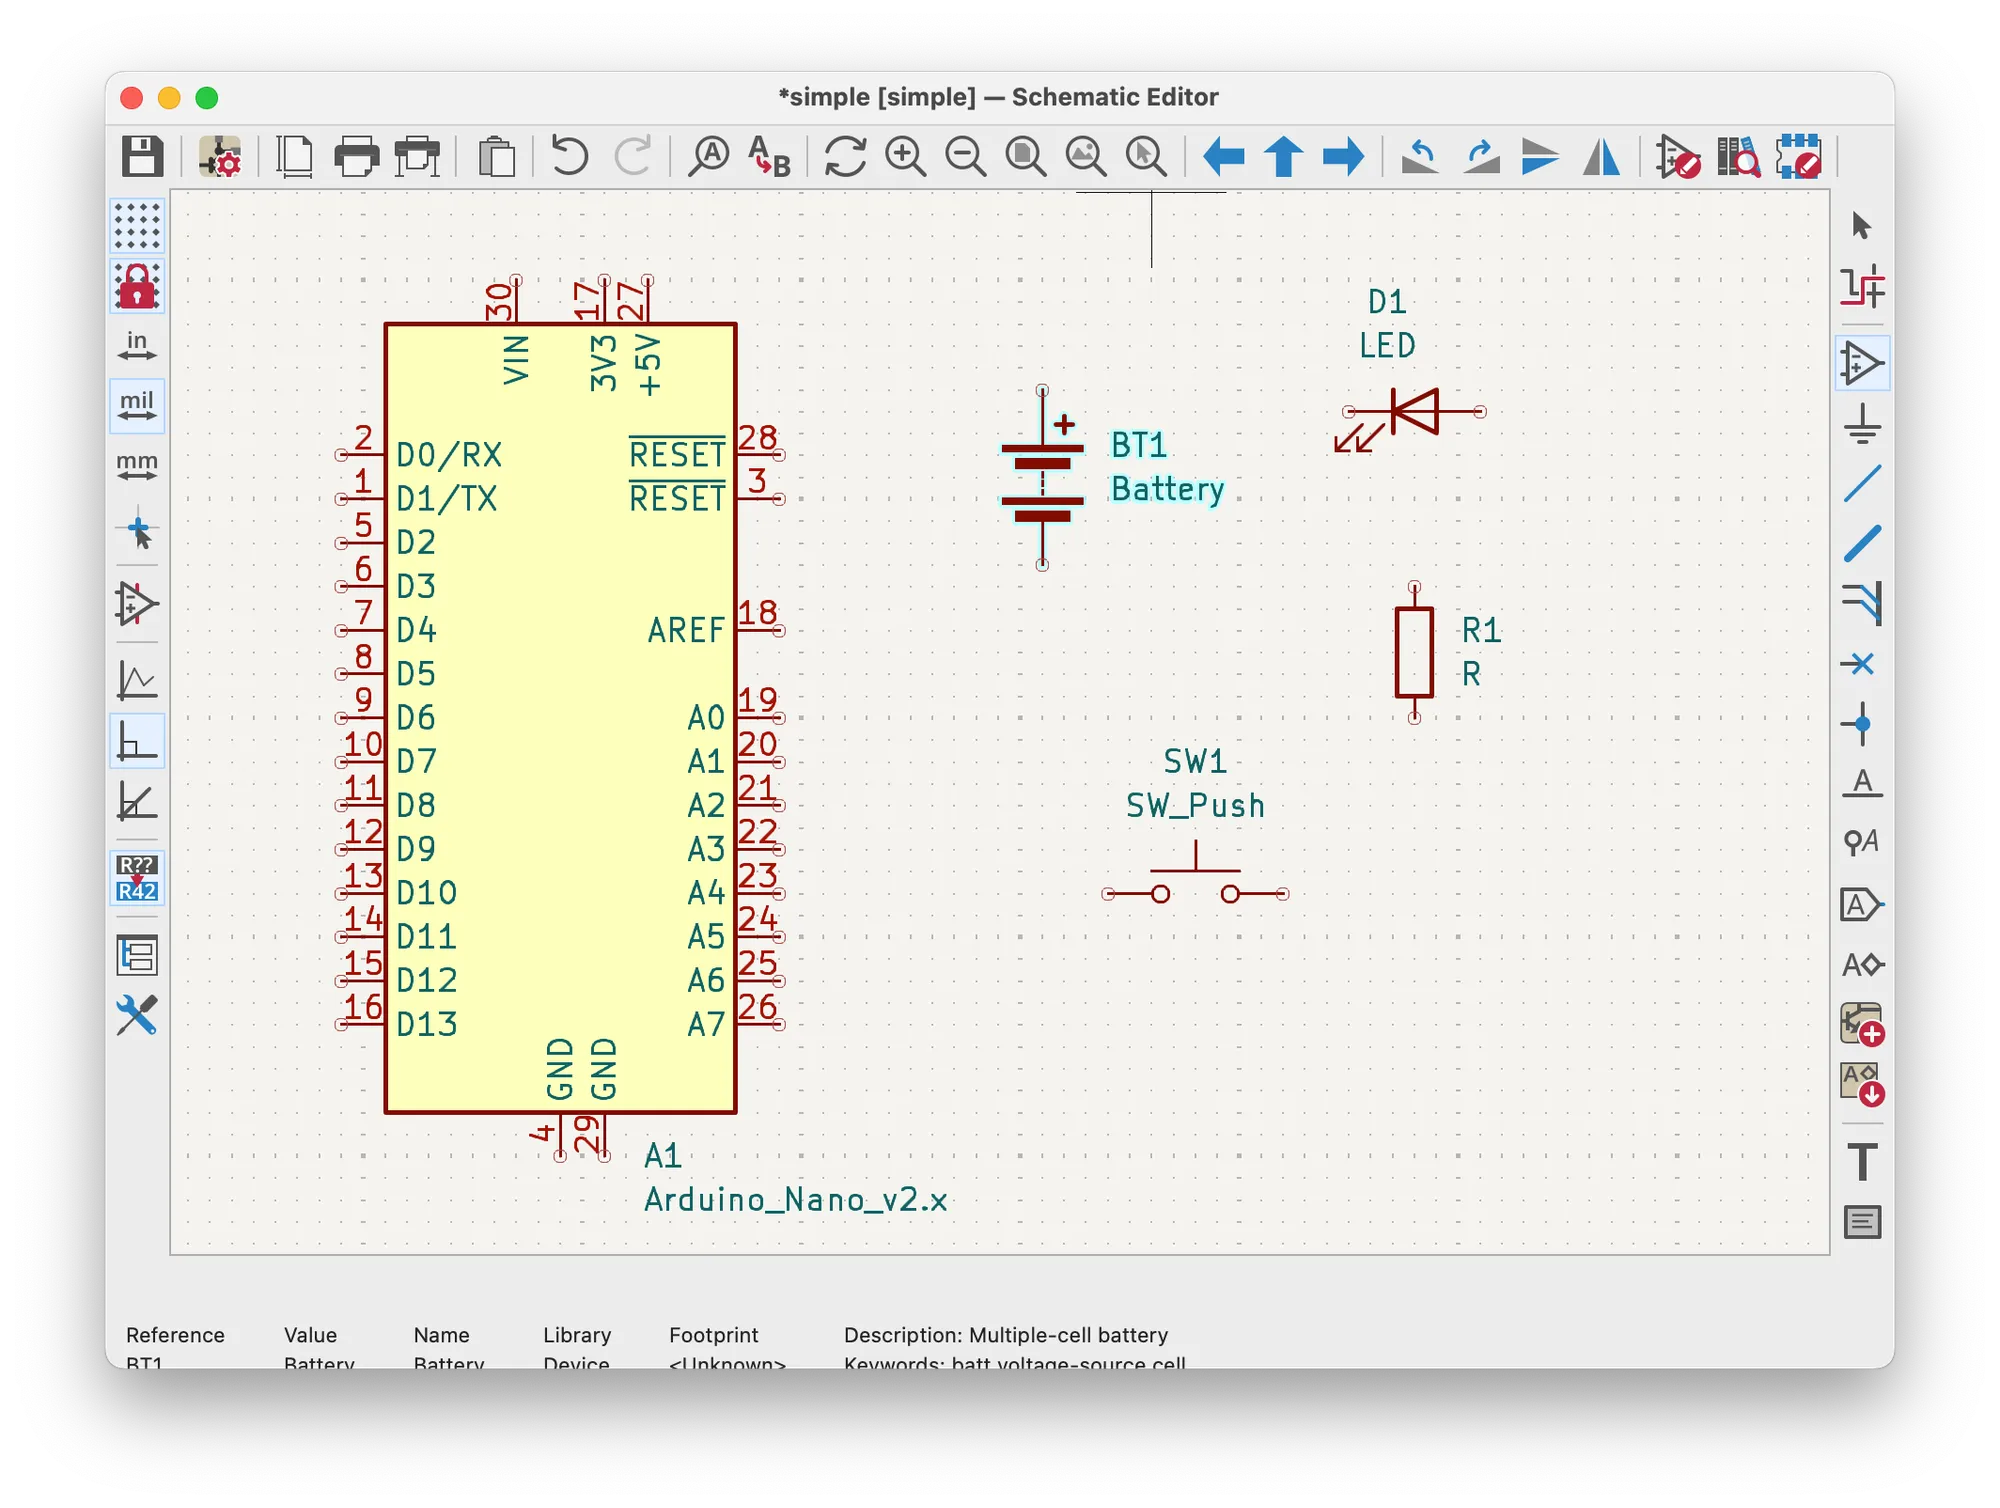Open the Footprint Editor
Screen dimensions: 2000x1508
(x=1799, y=157)
